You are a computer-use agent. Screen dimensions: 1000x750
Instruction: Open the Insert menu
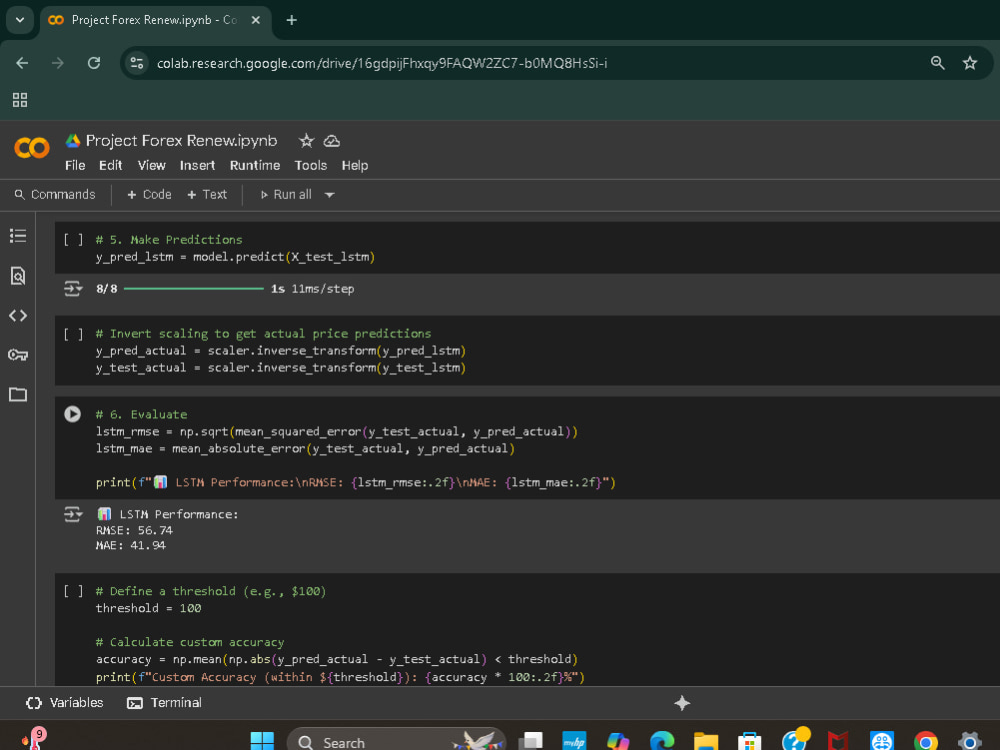197,165
